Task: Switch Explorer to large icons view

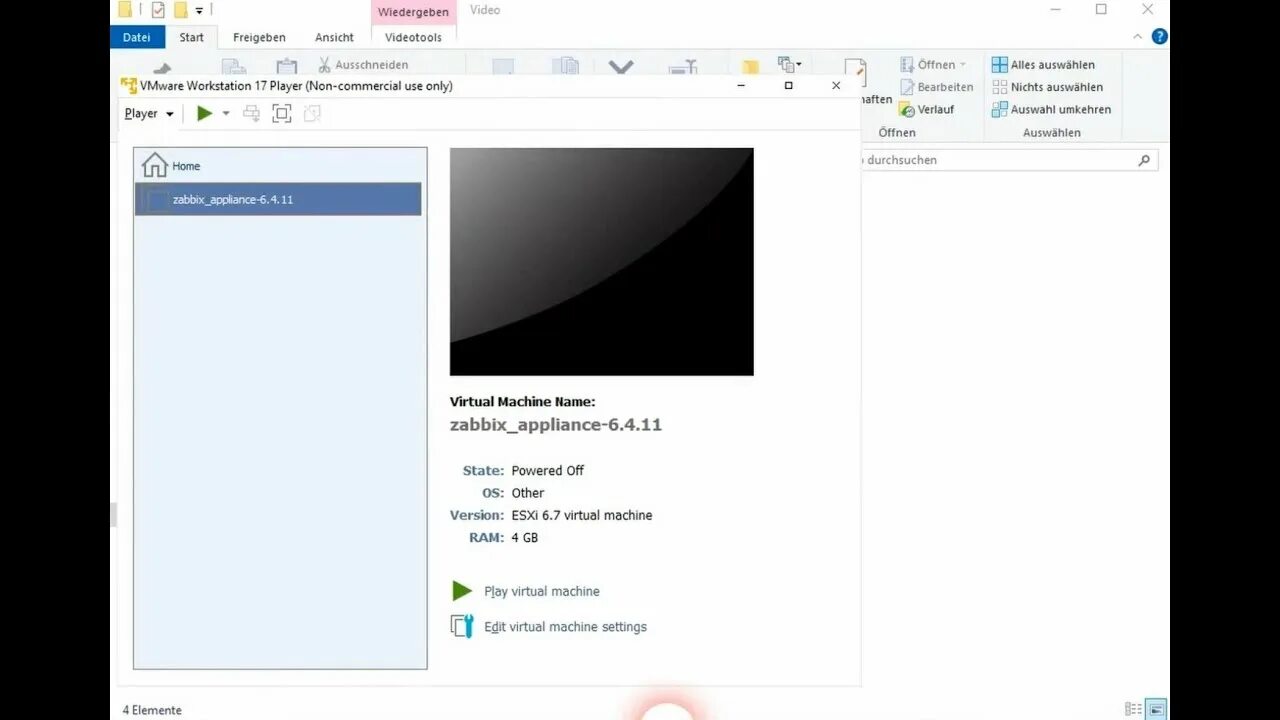Action: (1155, 709)
